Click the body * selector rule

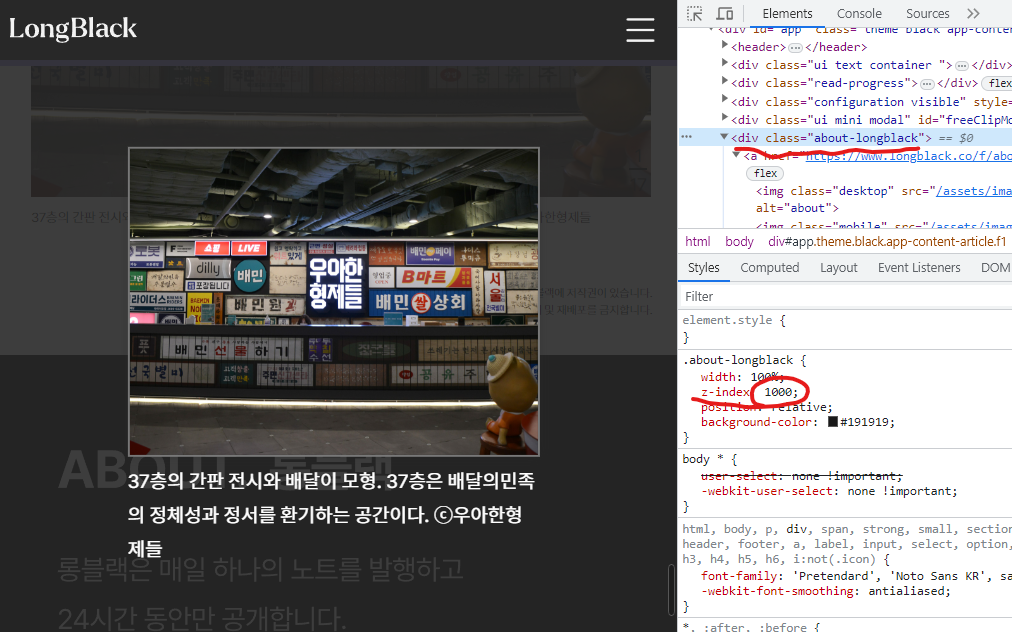pos(702,459)
